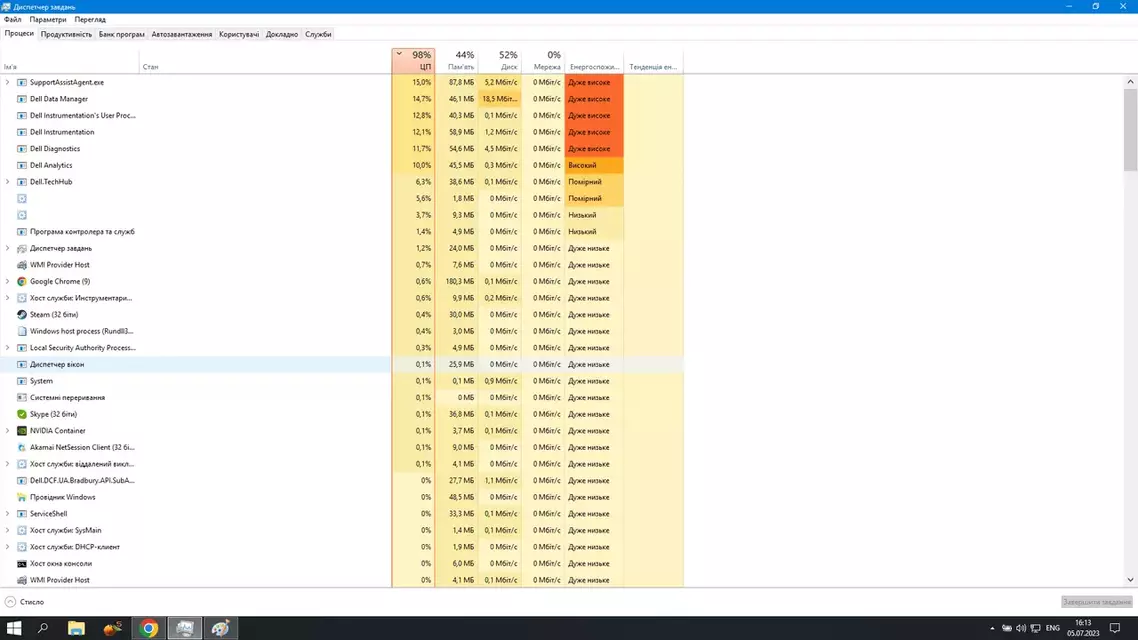Click the Skype (32 біти) process icon
1138x640 pixels.
22,414
